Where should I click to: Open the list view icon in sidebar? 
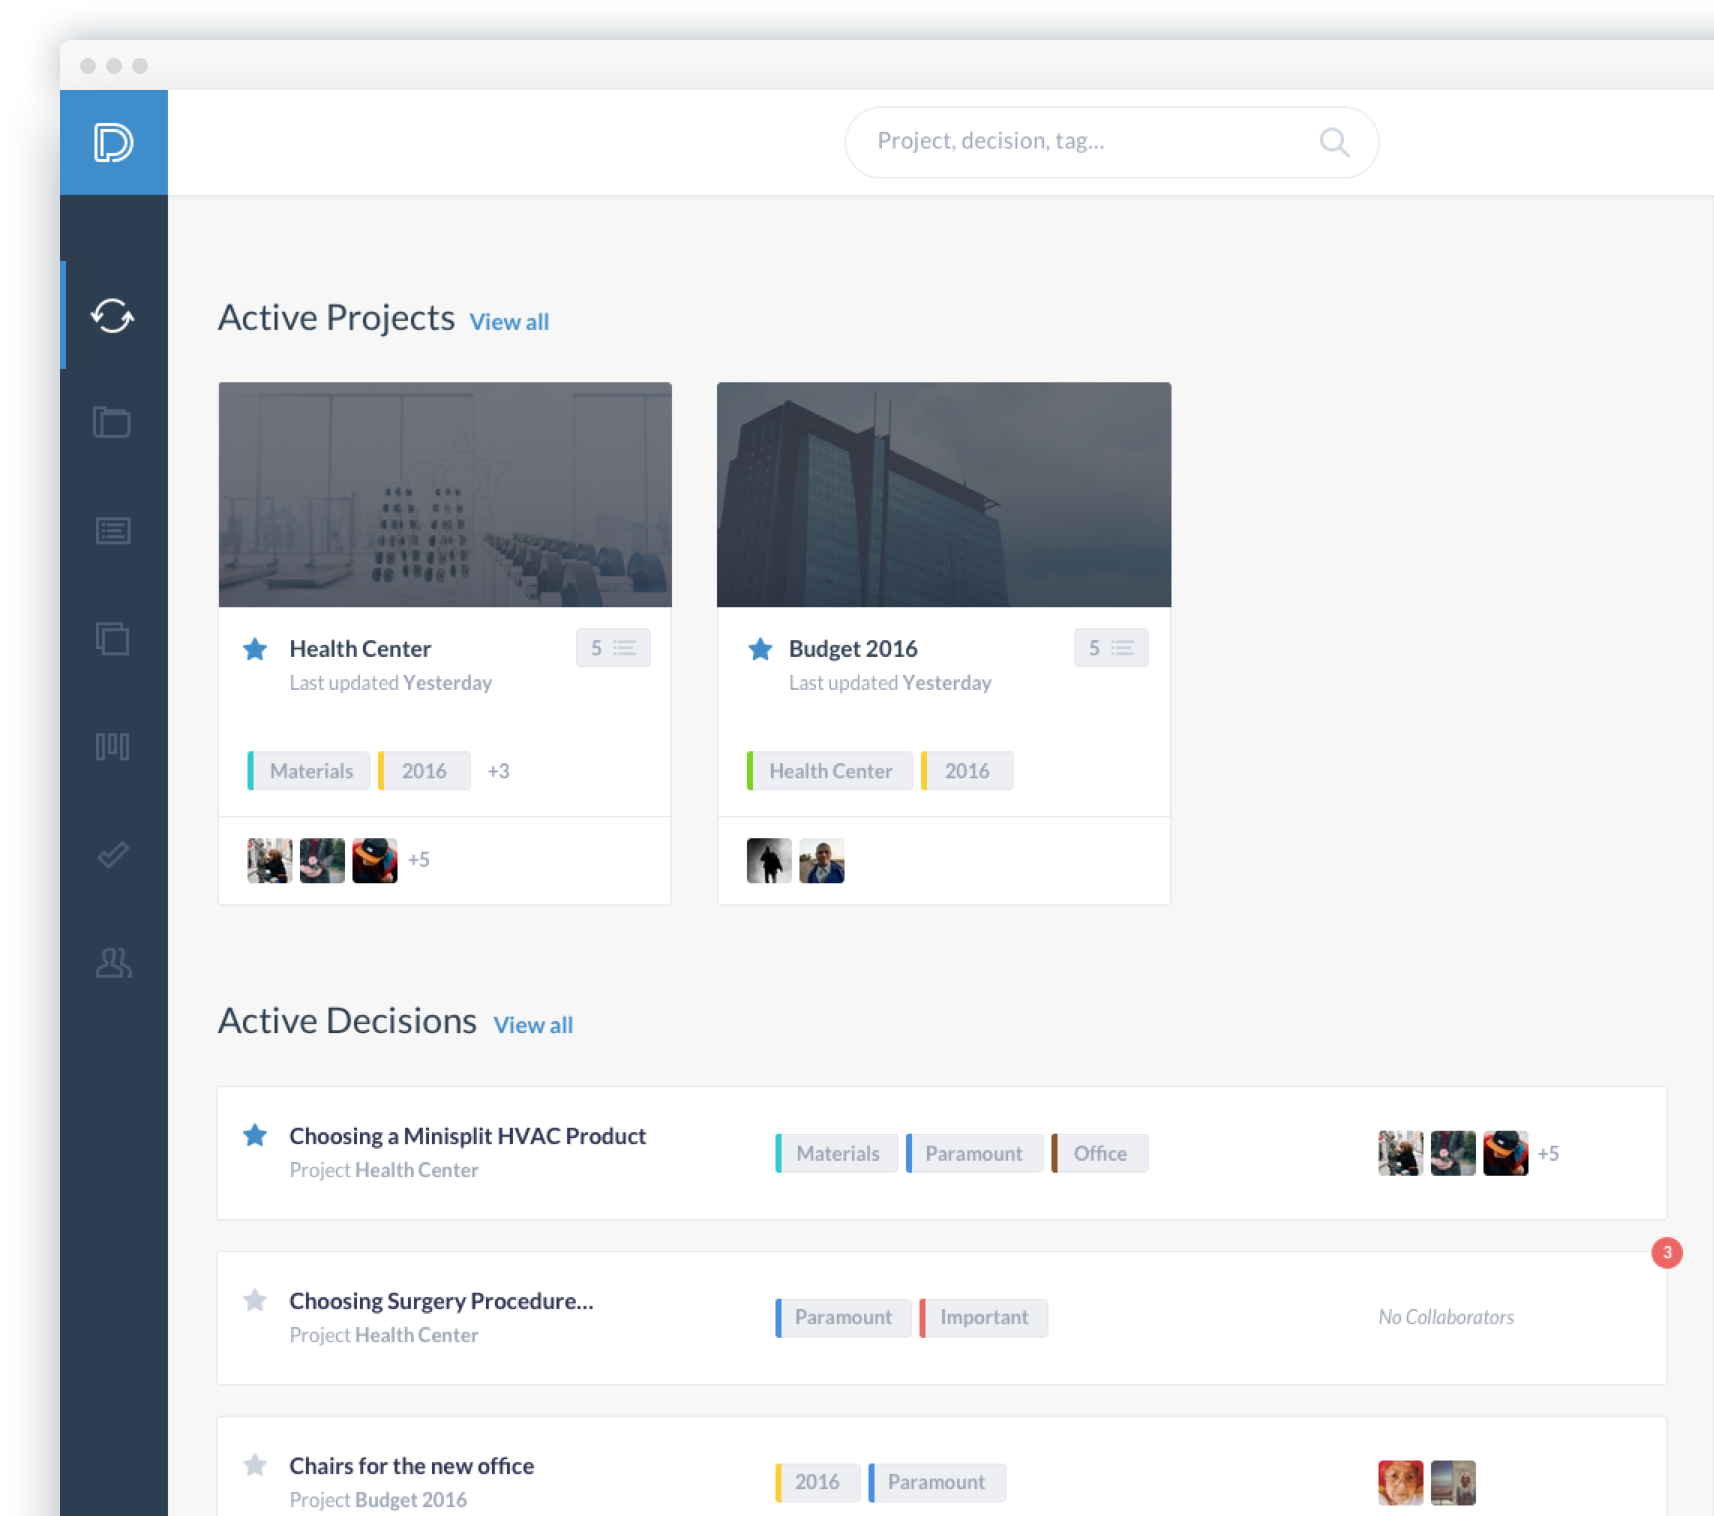[112, 531]
